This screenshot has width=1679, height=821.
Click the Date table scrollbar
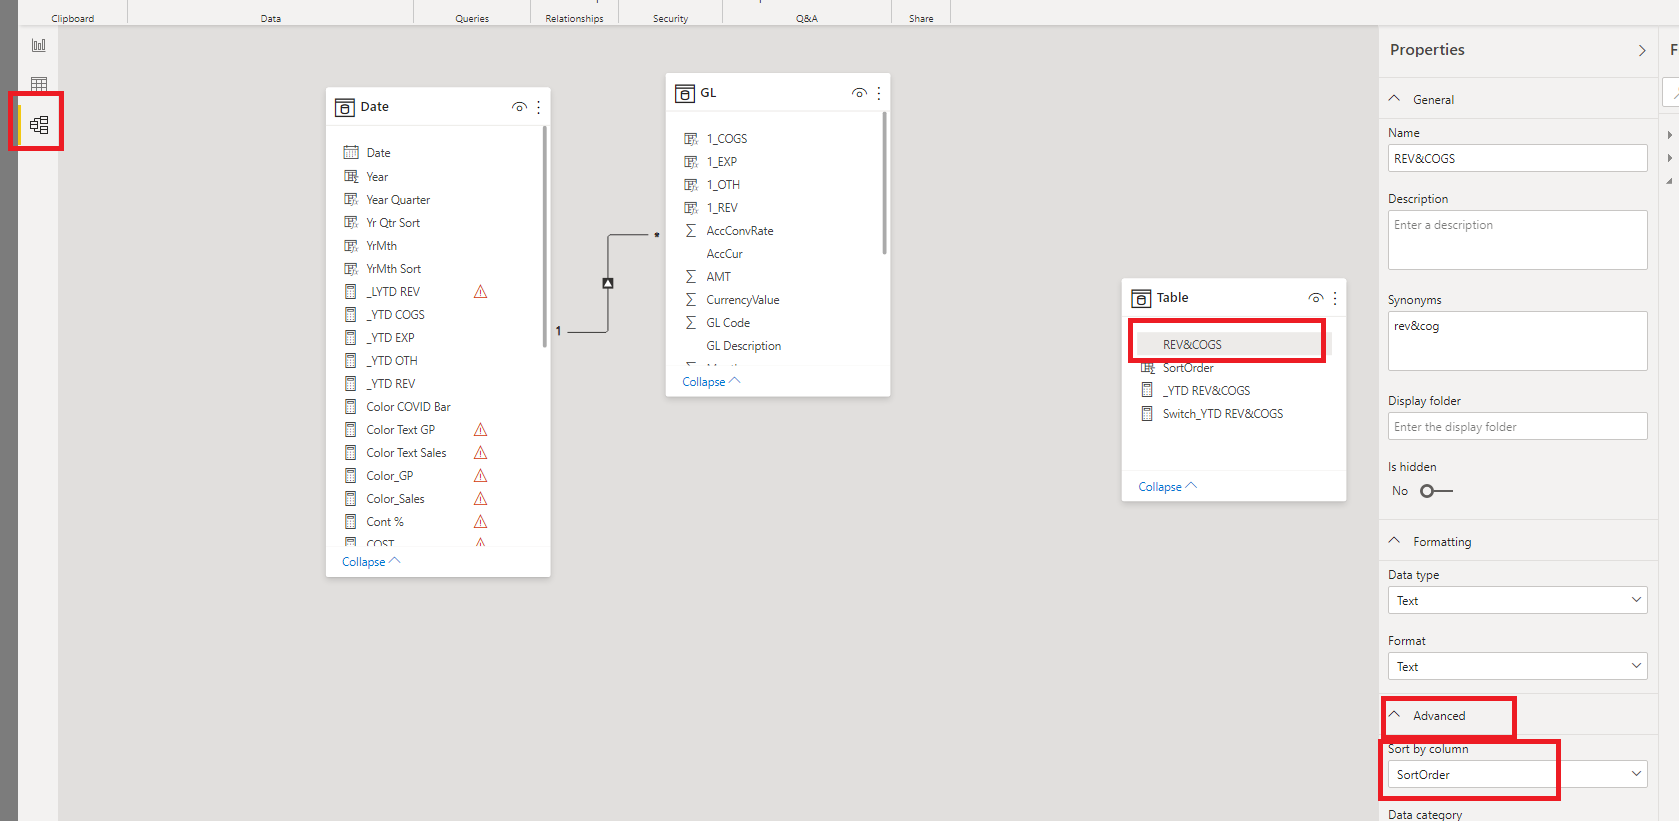[x=544, y=236]
